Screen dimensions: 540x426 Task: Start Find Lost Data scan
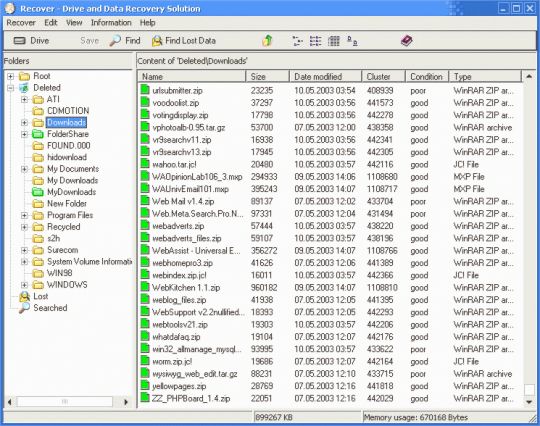coord(184,41)
